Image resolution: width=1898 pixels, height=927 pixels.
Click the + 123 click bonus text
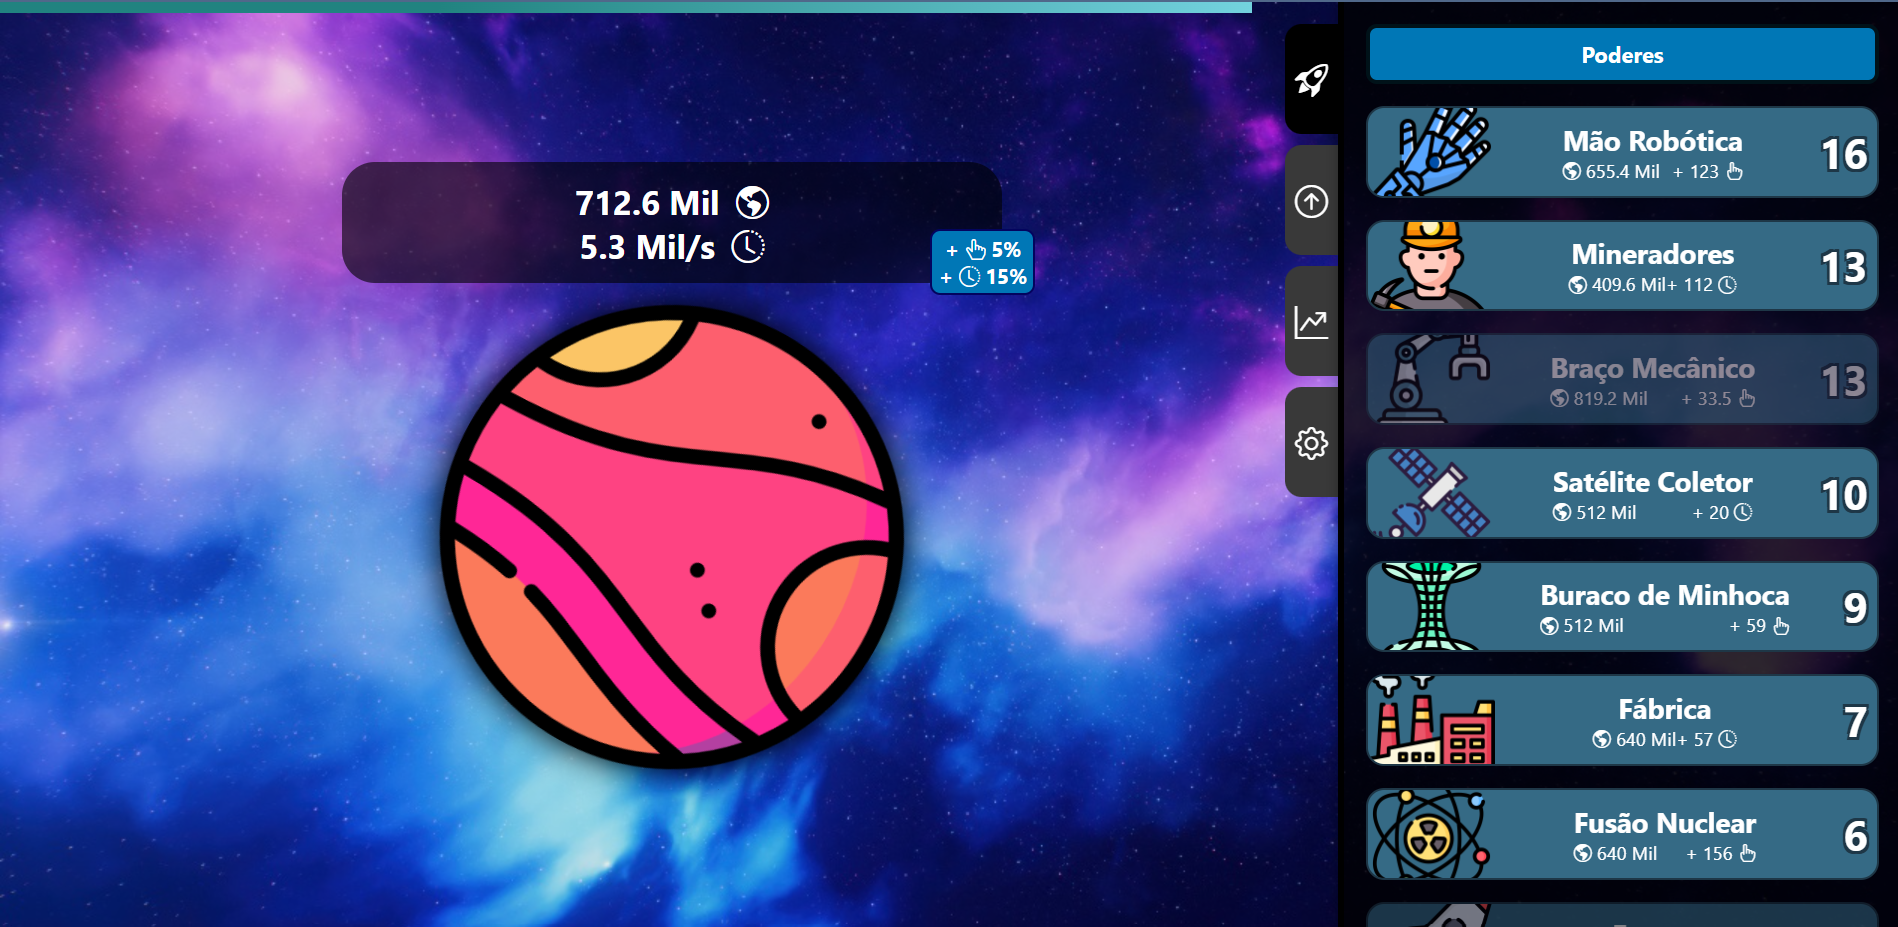tap(1708, 172)
